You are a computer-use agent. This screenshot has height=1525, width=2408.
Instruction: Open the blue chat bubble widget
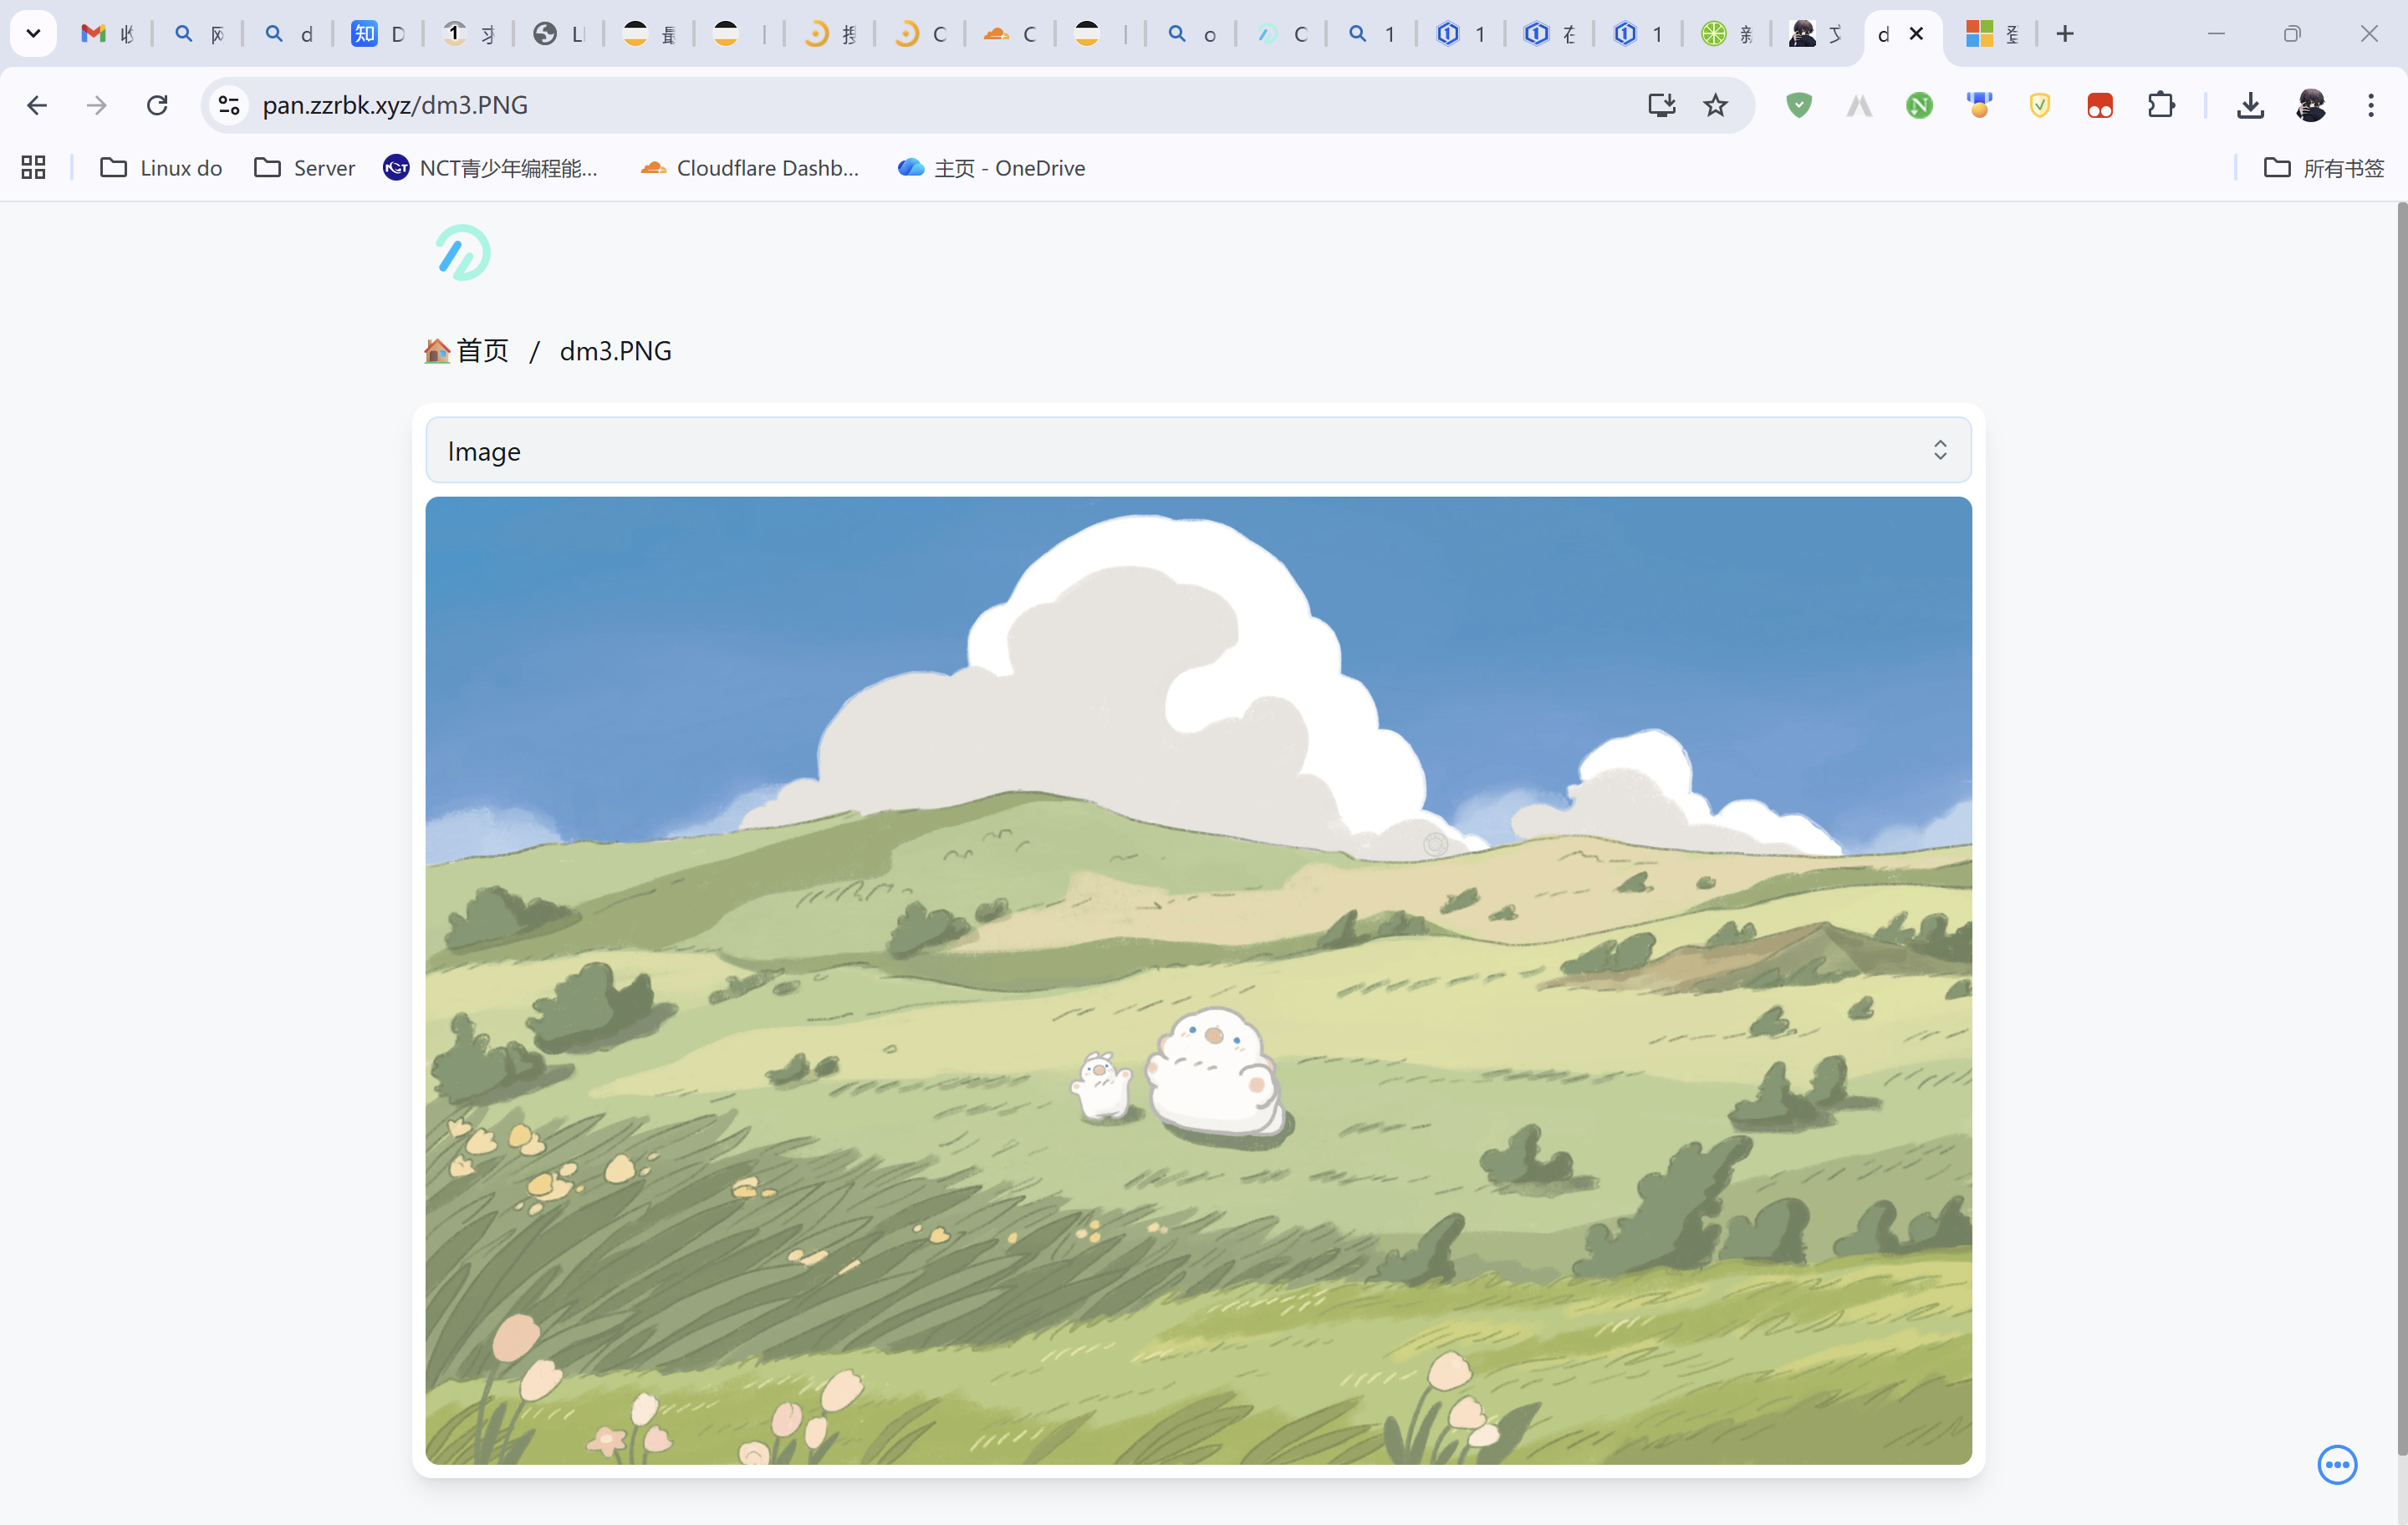click(2336, 1465)
